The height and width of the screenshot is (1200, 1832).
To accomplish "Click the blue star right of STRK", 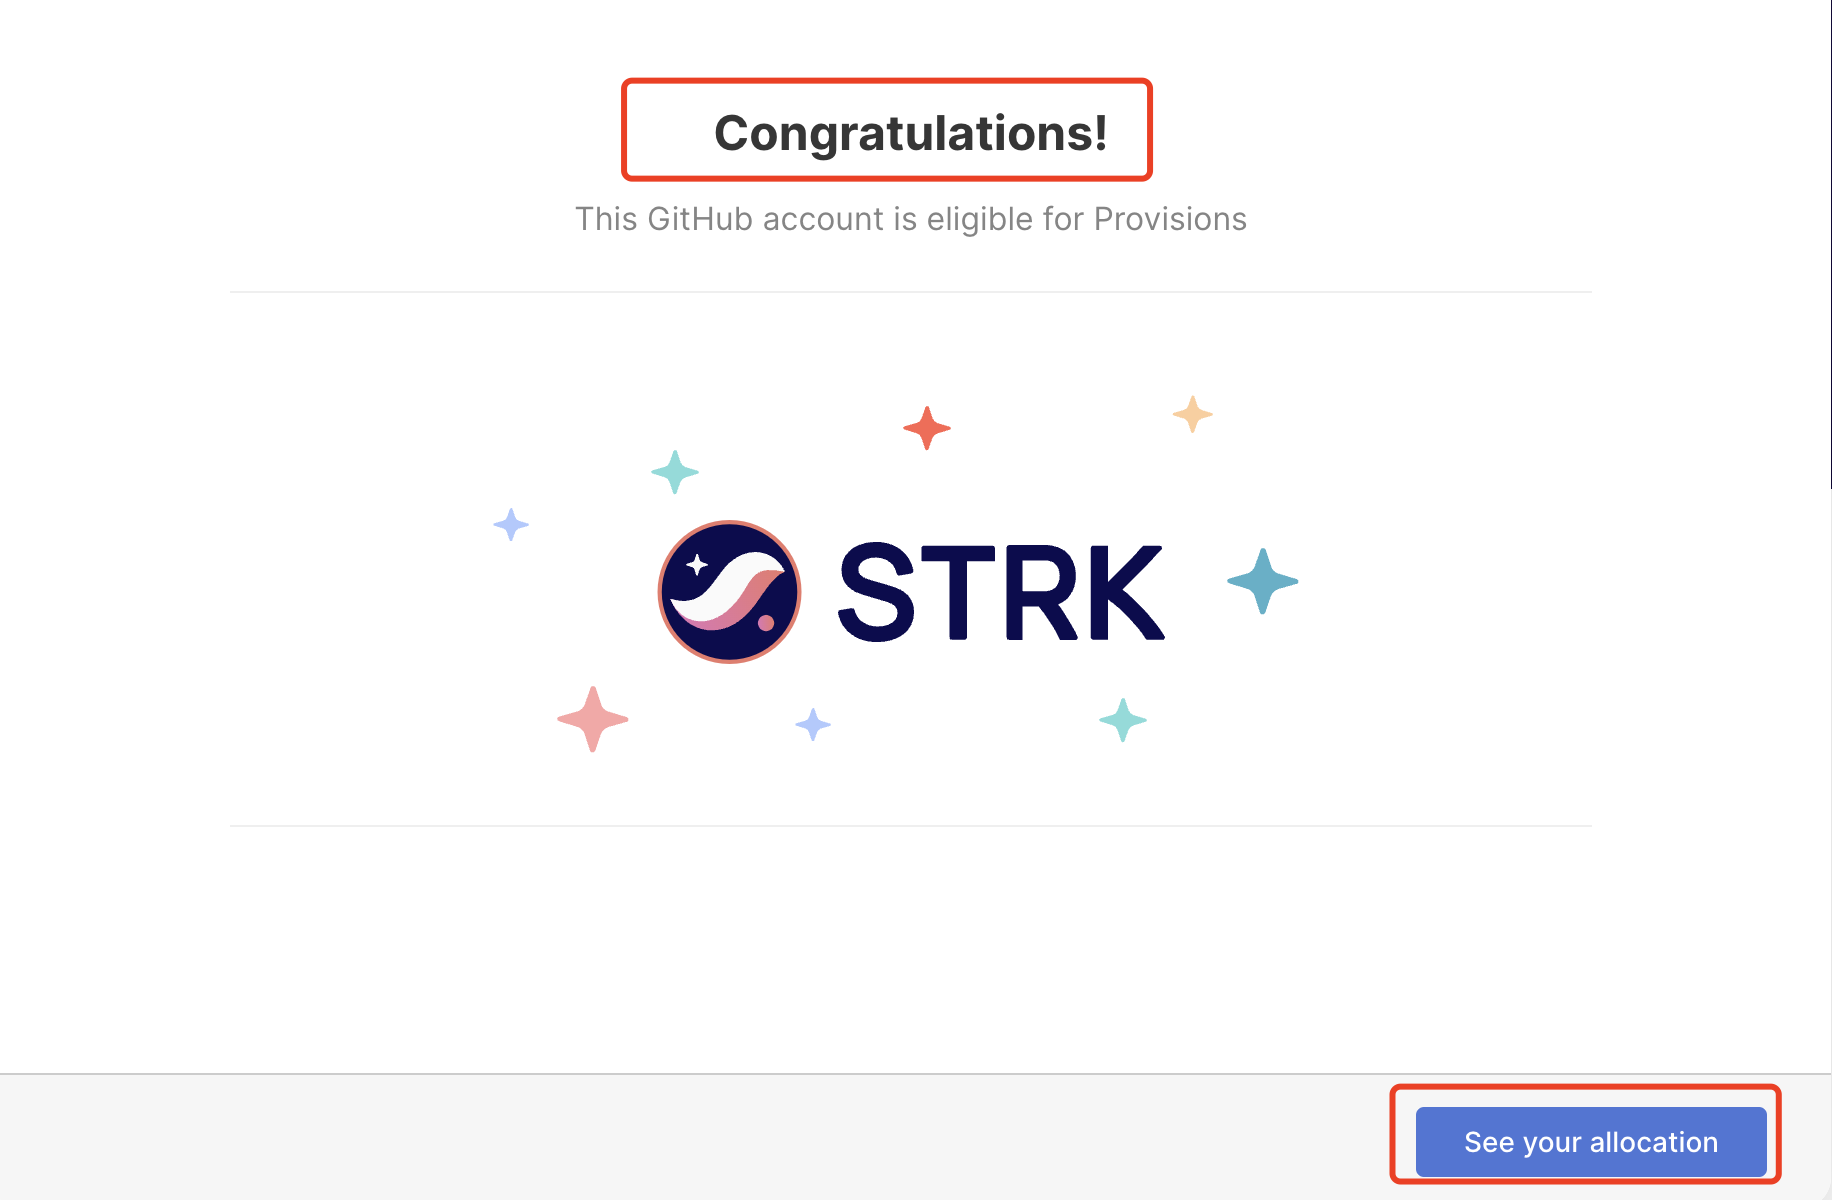I will click(1262, 581).
